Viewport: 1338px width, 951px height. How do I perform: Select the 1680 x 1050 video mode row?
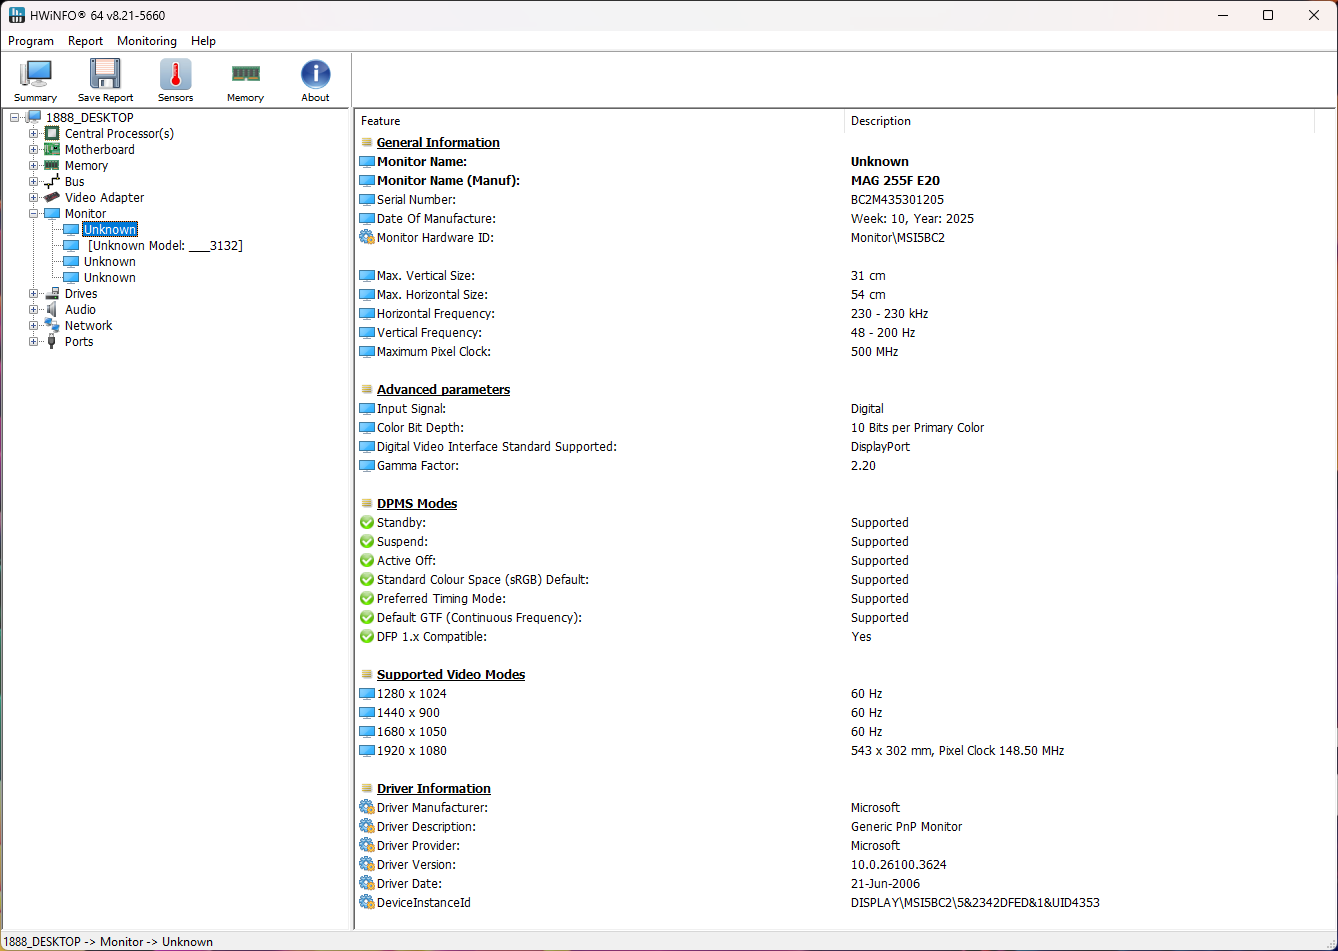tap(412, 732)
